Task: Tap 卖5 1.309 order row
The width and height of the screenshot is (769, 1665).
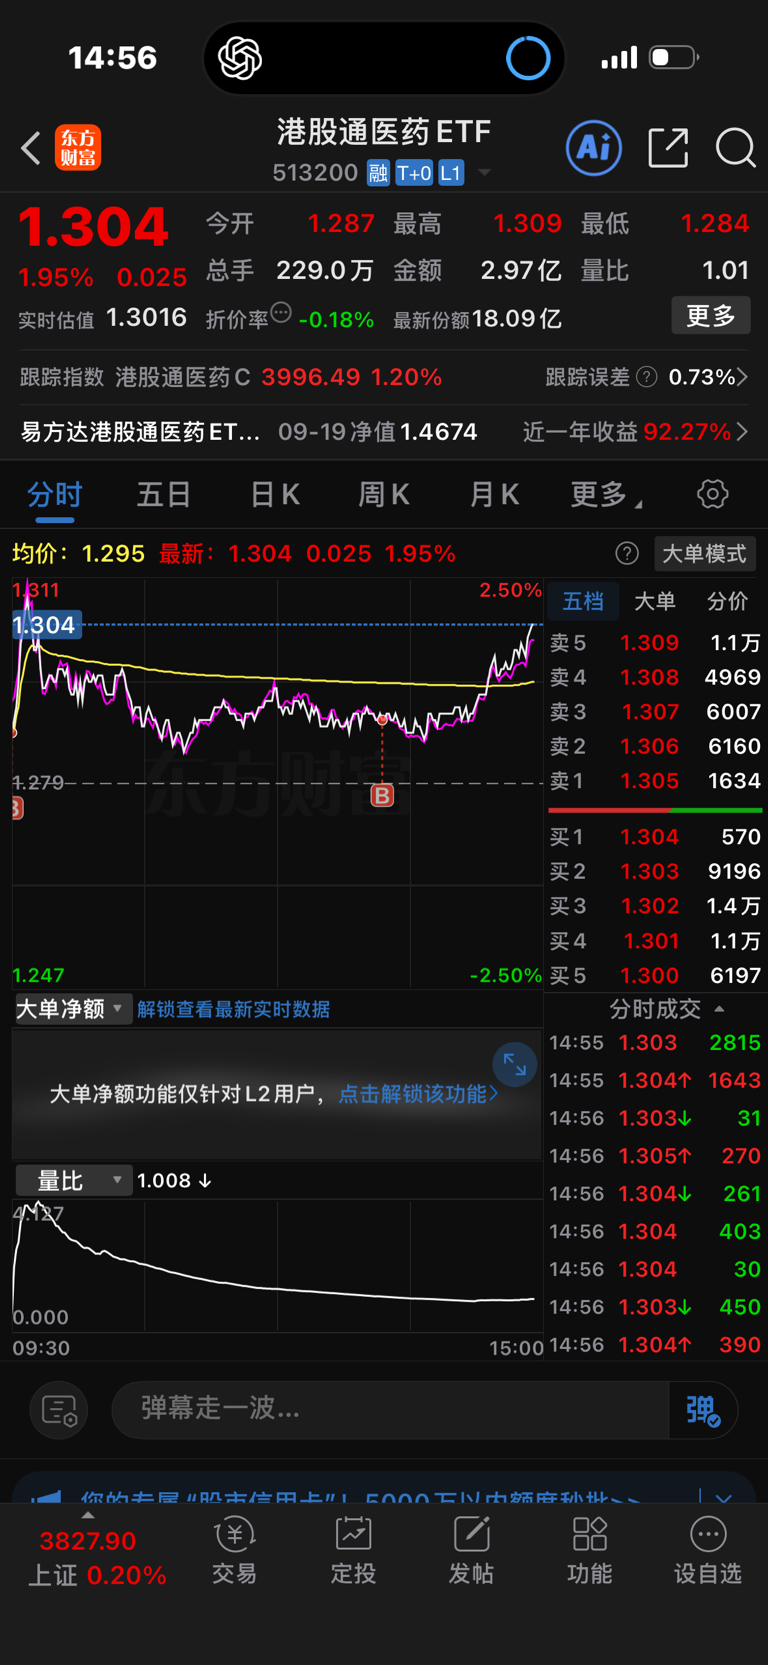Action: pos(655,643)
